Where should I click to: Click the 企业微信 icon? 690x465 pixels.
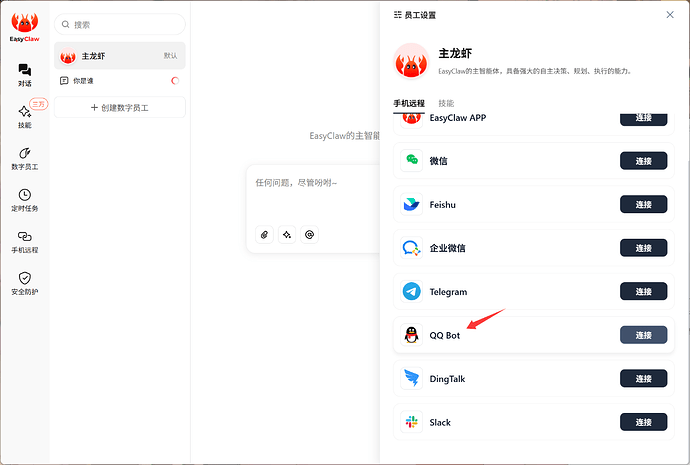[x=411, y=248]
